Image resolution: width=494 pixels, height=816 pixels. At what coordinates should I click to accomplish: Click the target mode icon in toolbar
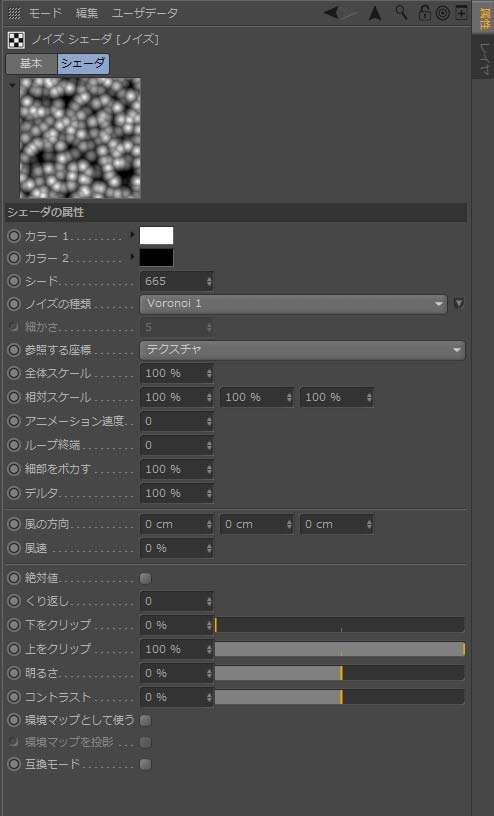pyautogui.click(x=442, y=13)
